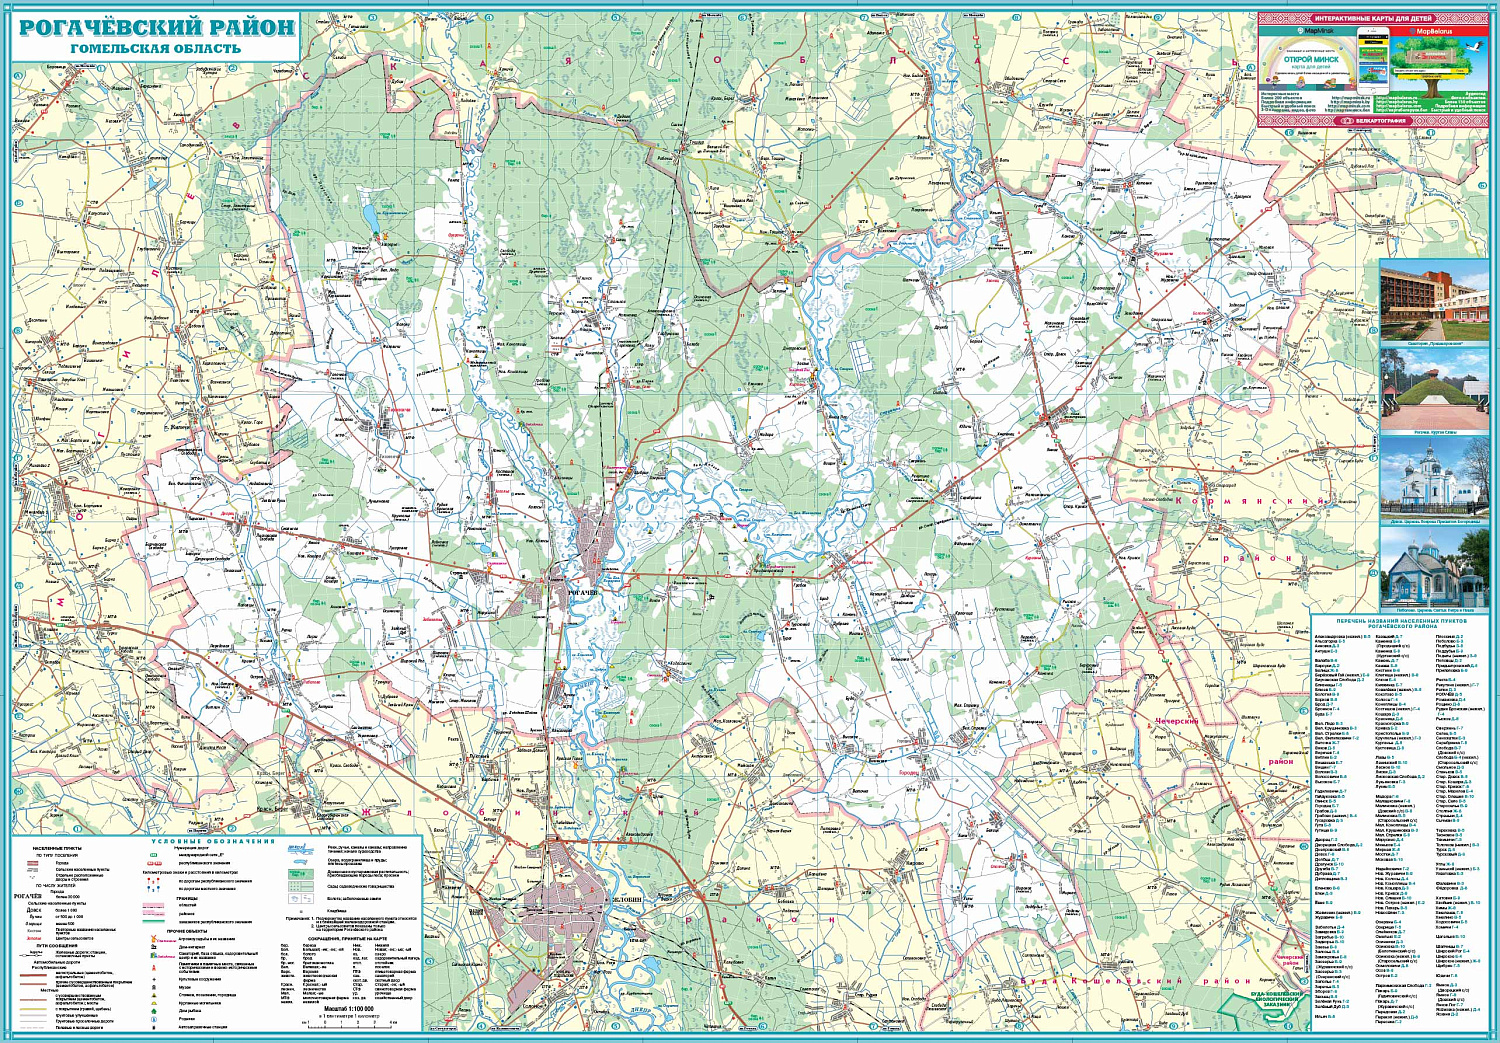Screen dimensions: 1500x1043
Task: Click the MapBelorus logo in the advertisement
Action: tap(1433, 31)
